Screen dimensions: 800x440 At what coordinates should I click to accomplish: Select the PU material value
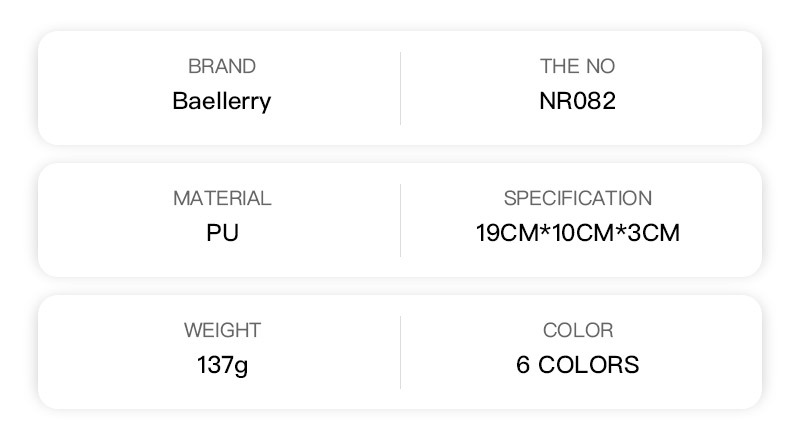pos(222,233)
